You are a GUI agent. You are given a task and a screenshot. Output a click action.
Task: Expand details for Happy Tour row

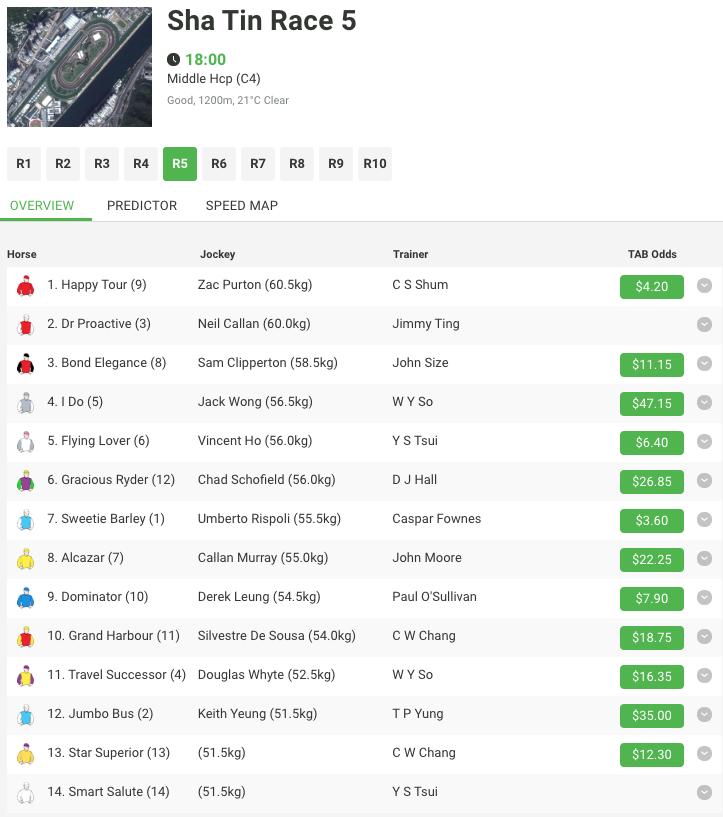704,285
